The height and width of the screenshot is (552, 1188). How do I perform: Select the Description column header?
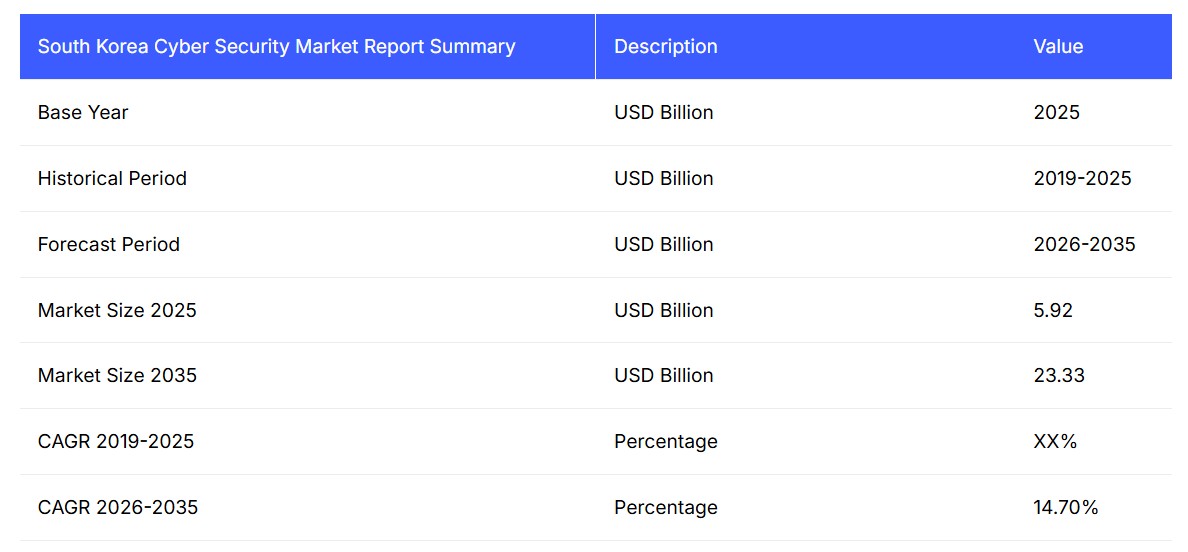coord(665,47)
